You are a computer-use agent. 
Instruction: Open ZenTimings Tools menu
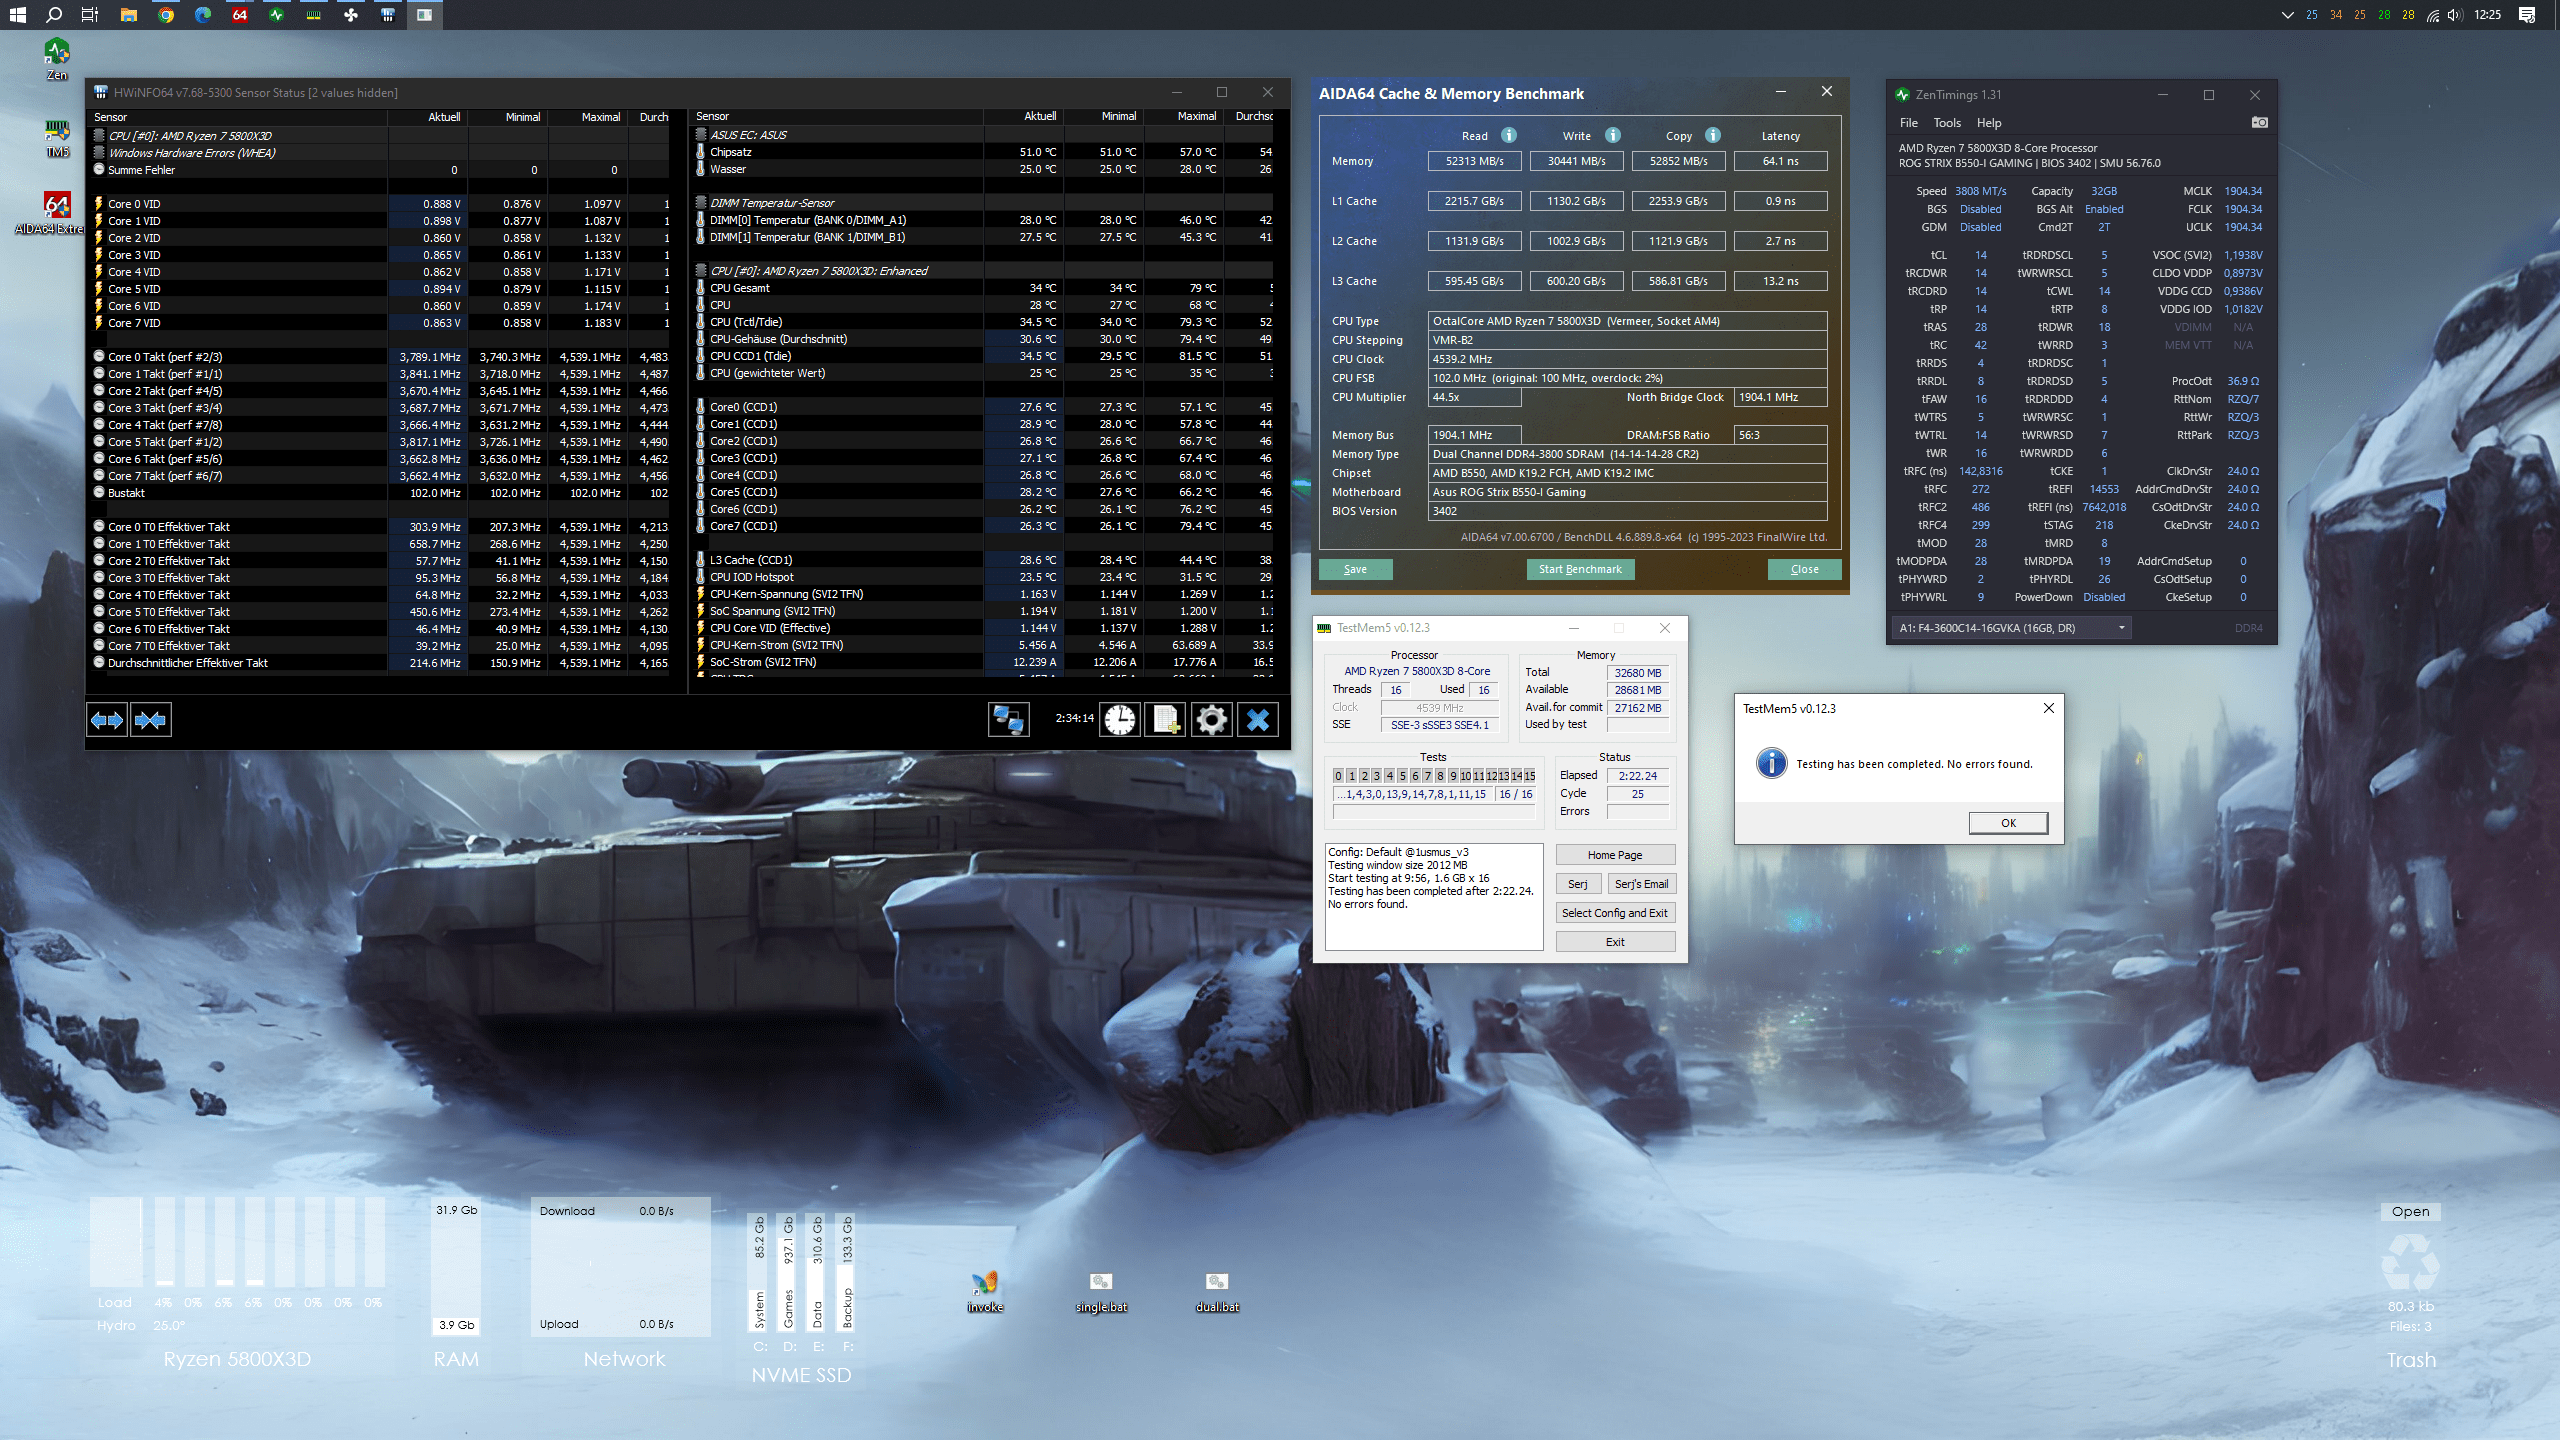[1946, 123]
